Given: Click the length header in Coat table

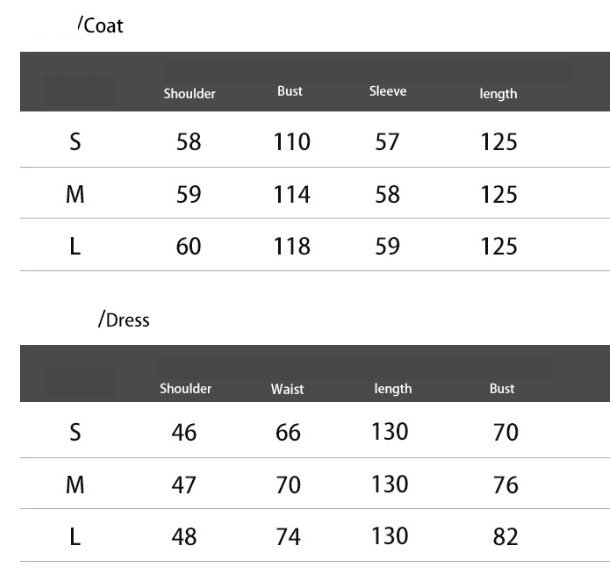Looking at the screenshot, I should (498, 94).
